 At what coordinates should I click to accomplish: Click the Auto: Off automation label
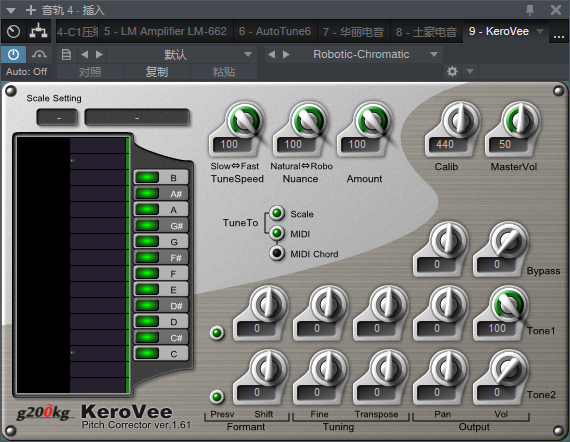point(26,72)
